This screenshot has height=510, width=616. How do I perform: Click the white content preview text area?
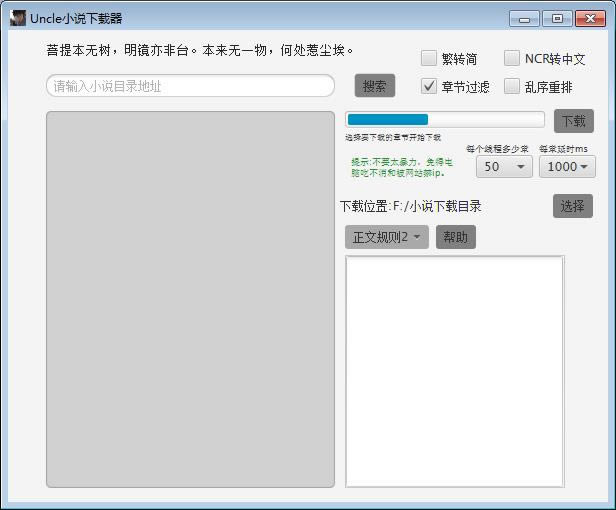[x=454, y=371]
